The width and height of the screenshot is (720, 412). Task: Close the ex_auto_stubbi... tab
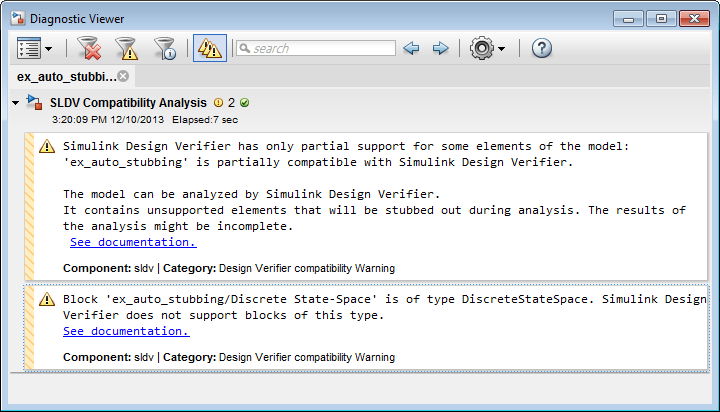pyautogui.click(x=123, y=76)
